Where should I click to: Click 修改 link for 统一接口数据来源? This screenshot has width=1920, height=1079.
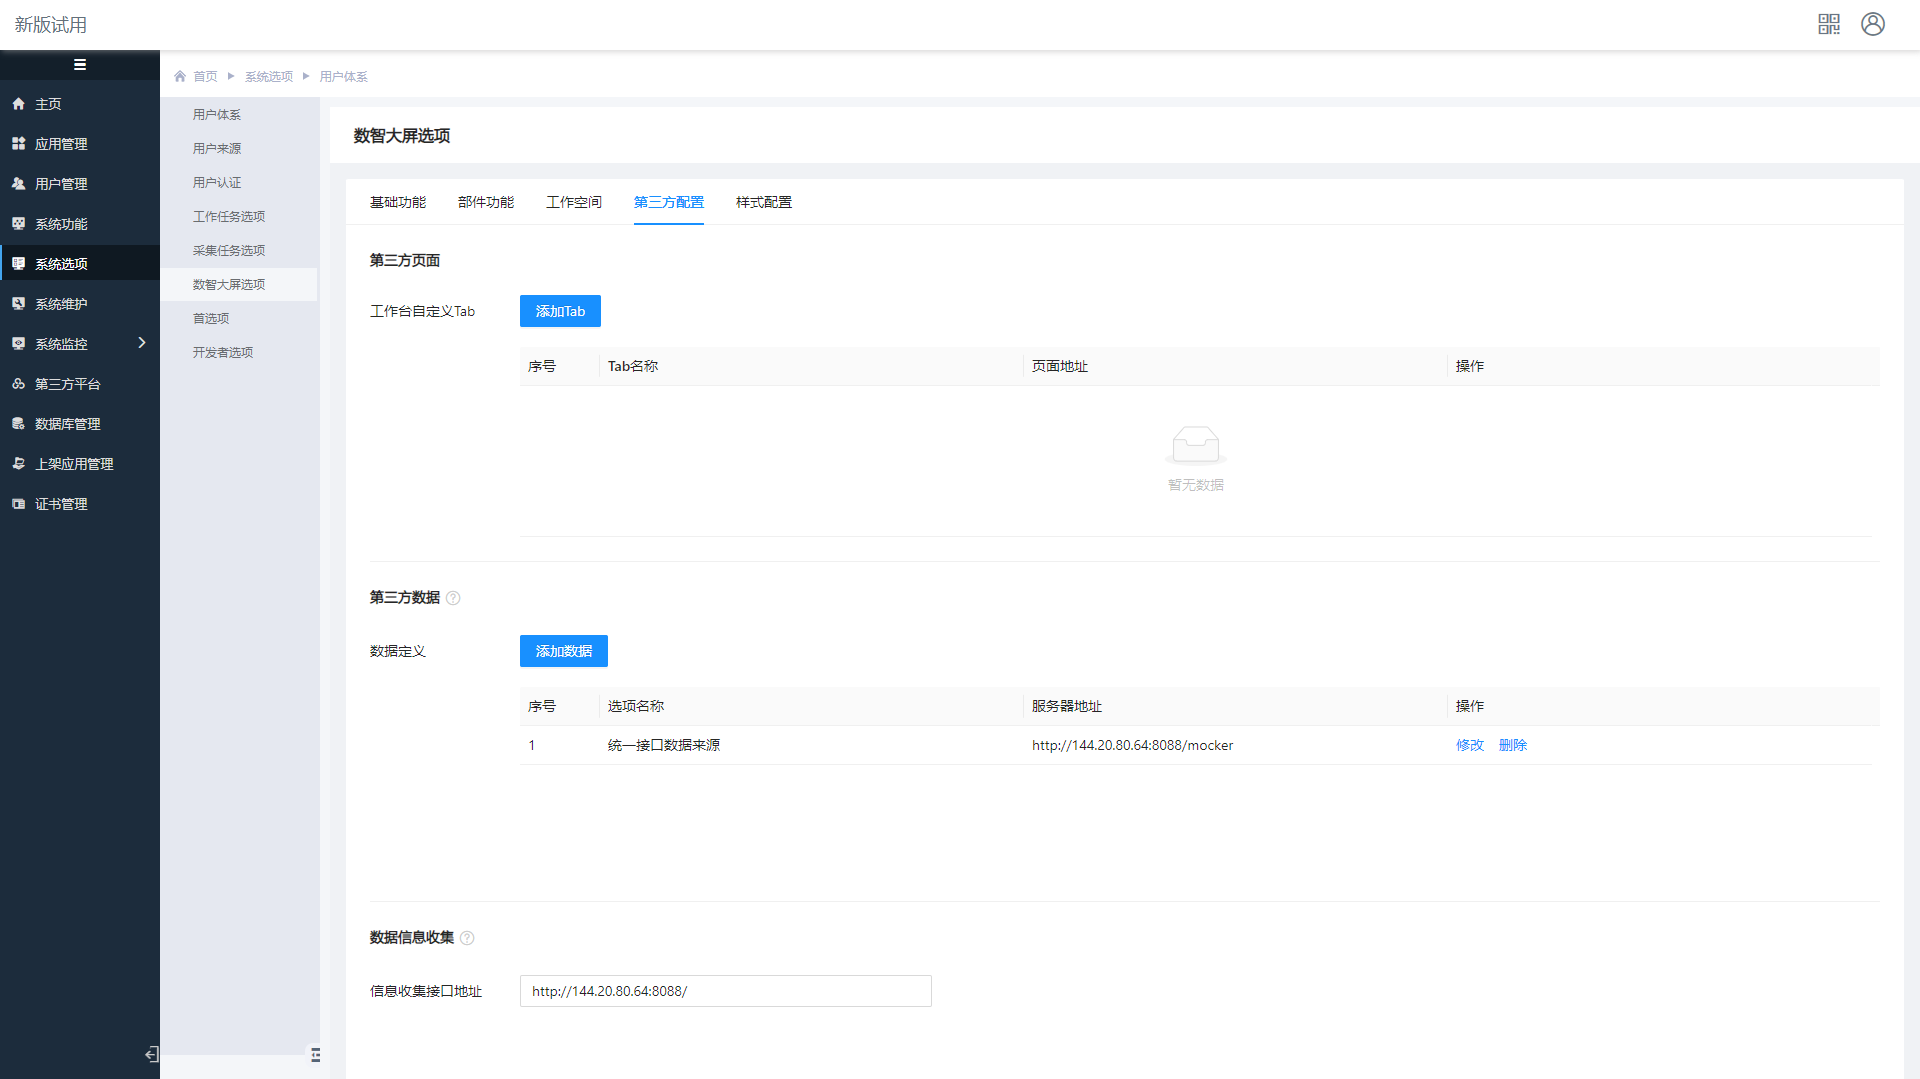click(x=1470, y=745)
